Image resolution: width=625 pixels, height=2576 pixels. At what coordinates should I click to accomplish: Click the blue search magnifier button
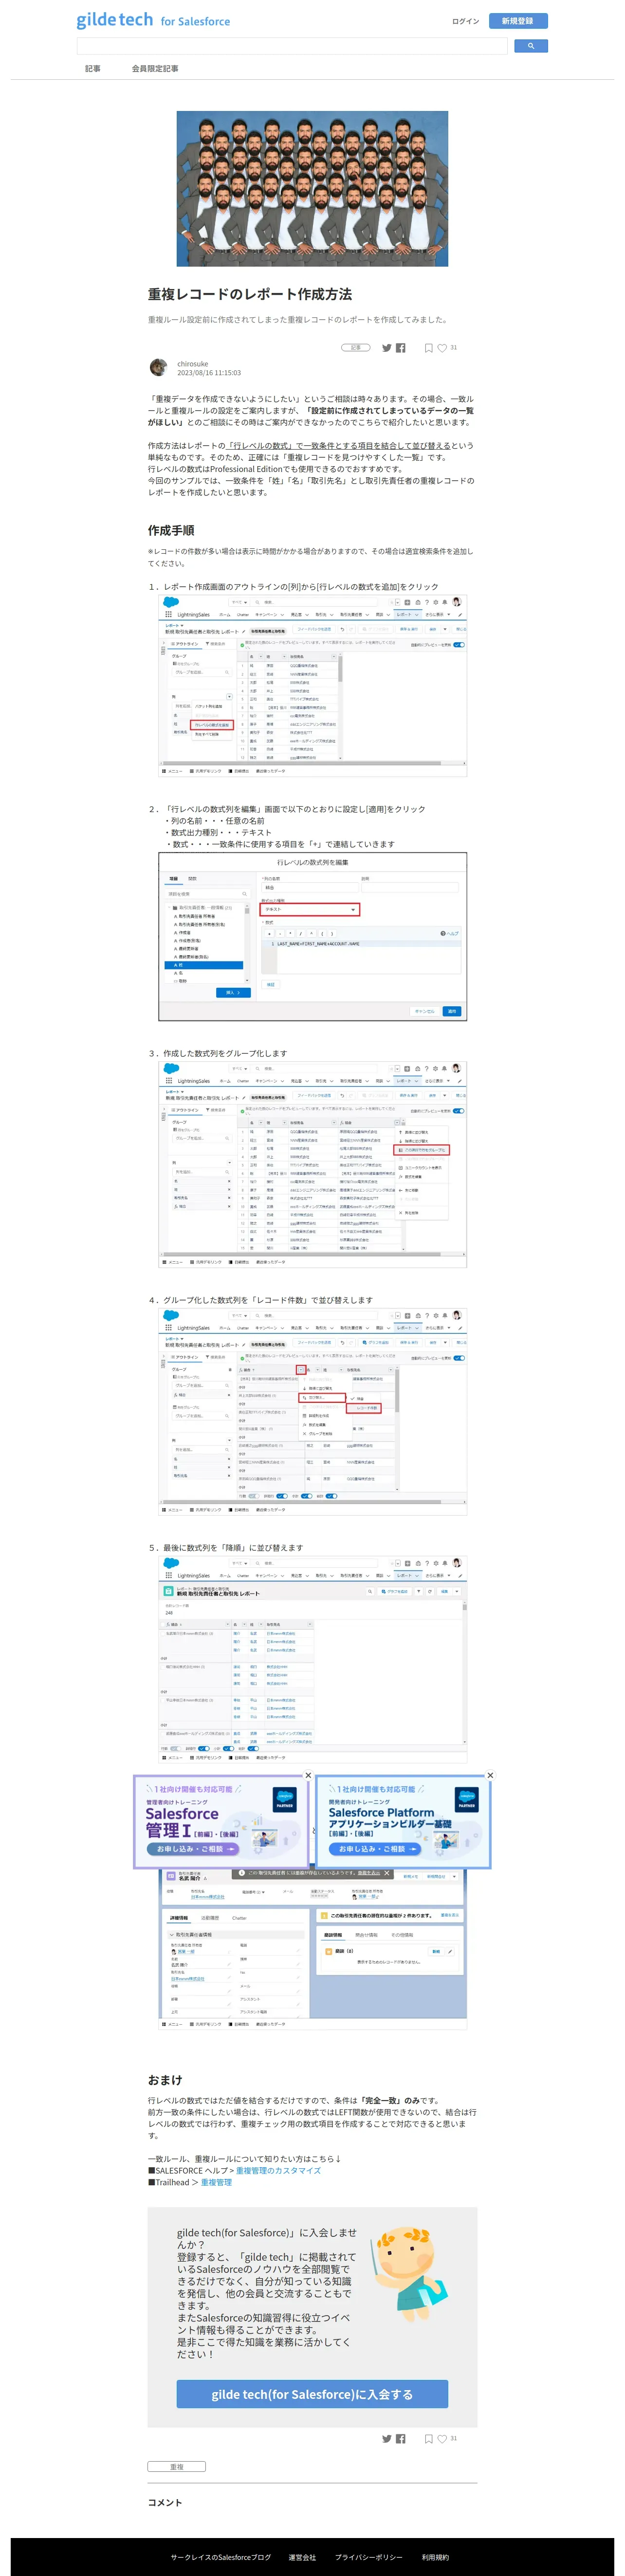coord(531,46)
